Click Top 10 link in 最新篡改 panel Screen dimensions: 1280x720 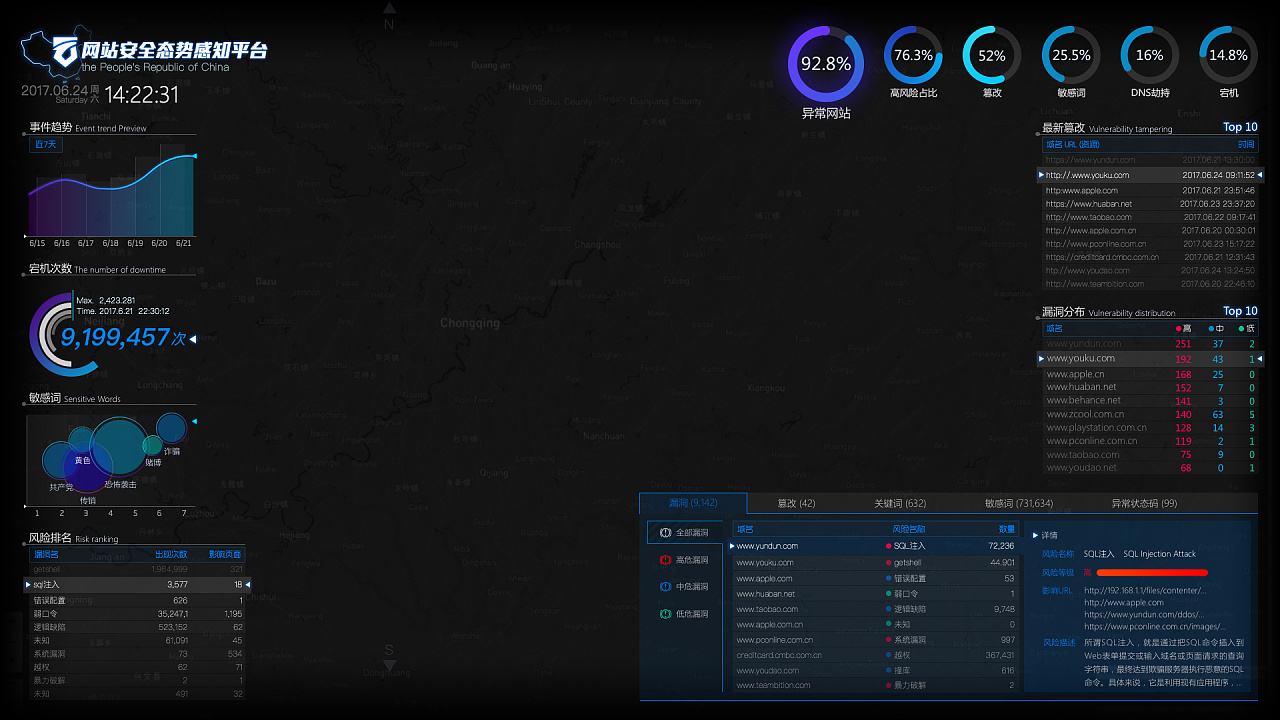click(1240, 127)
